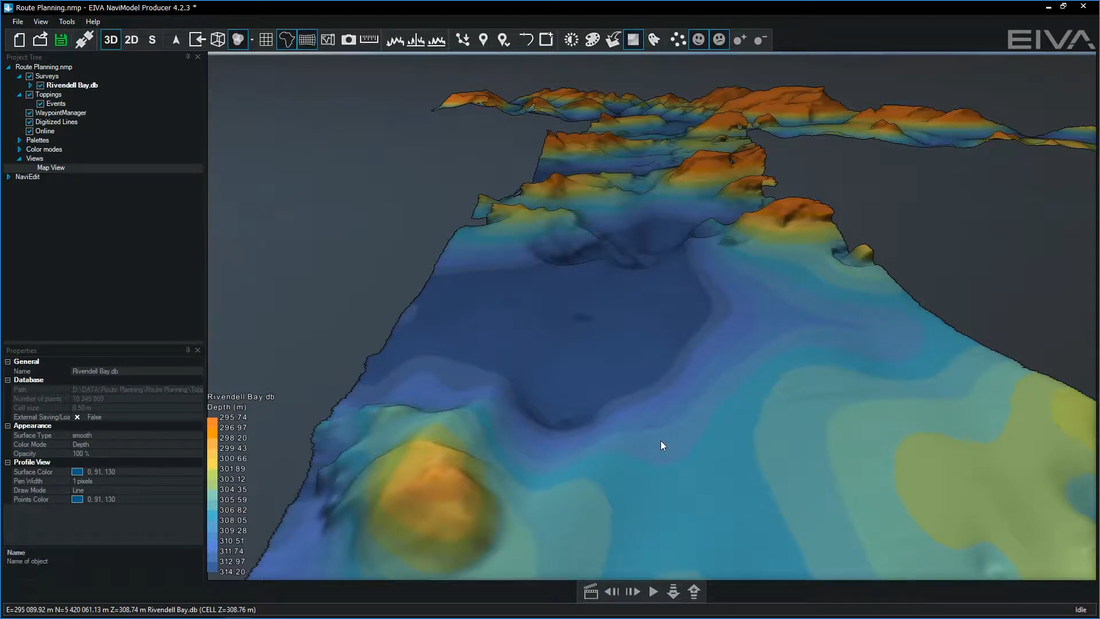Select Map View in project tree
1100x619 pixels.
pyautogui.click(x=51, y=167)
